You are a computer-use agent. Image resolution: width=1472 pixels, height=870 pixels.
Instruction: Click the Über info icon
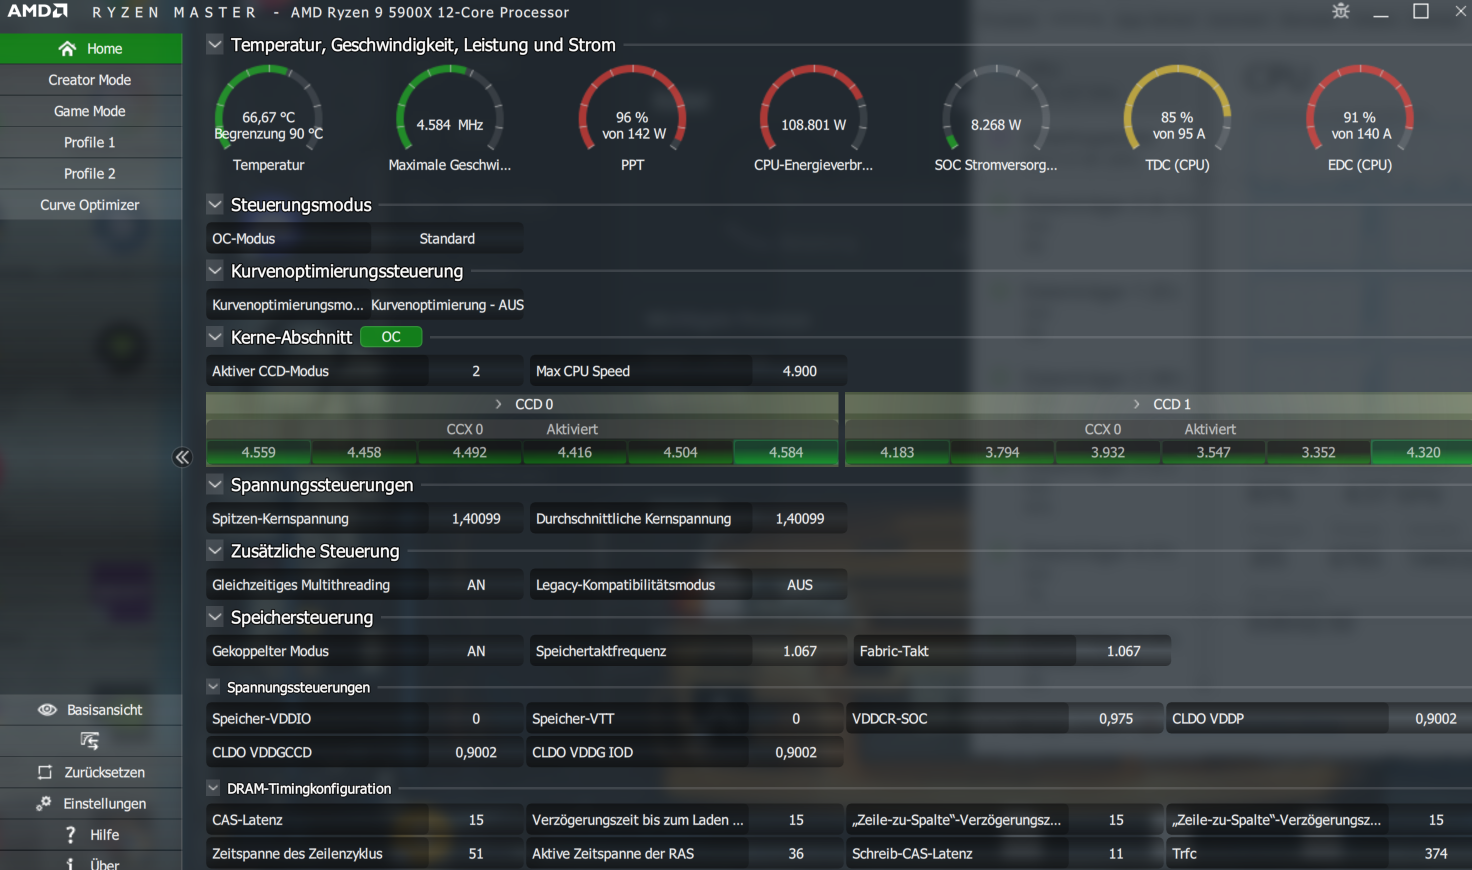point(70,864)
